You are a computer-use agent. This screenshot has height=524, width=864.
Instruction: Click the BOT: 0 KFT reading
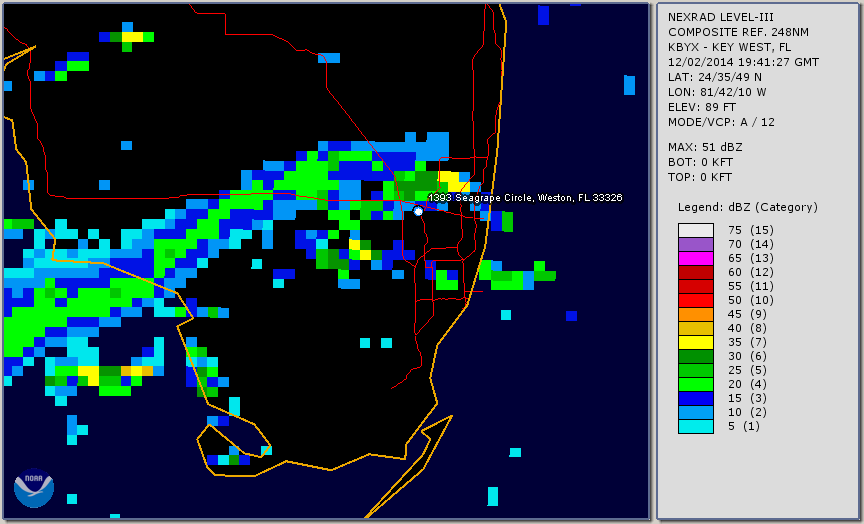(700, 162)
